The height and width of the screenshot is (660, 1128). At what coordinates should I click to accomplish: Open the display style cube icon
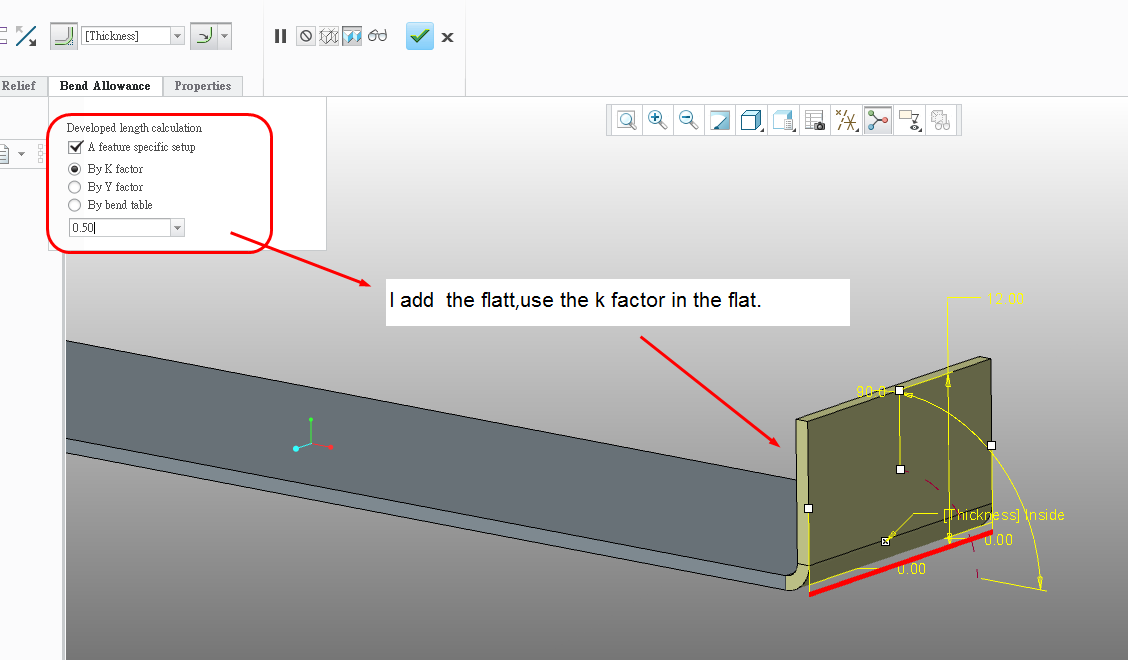pyautogui.click(x=751, y=120)
